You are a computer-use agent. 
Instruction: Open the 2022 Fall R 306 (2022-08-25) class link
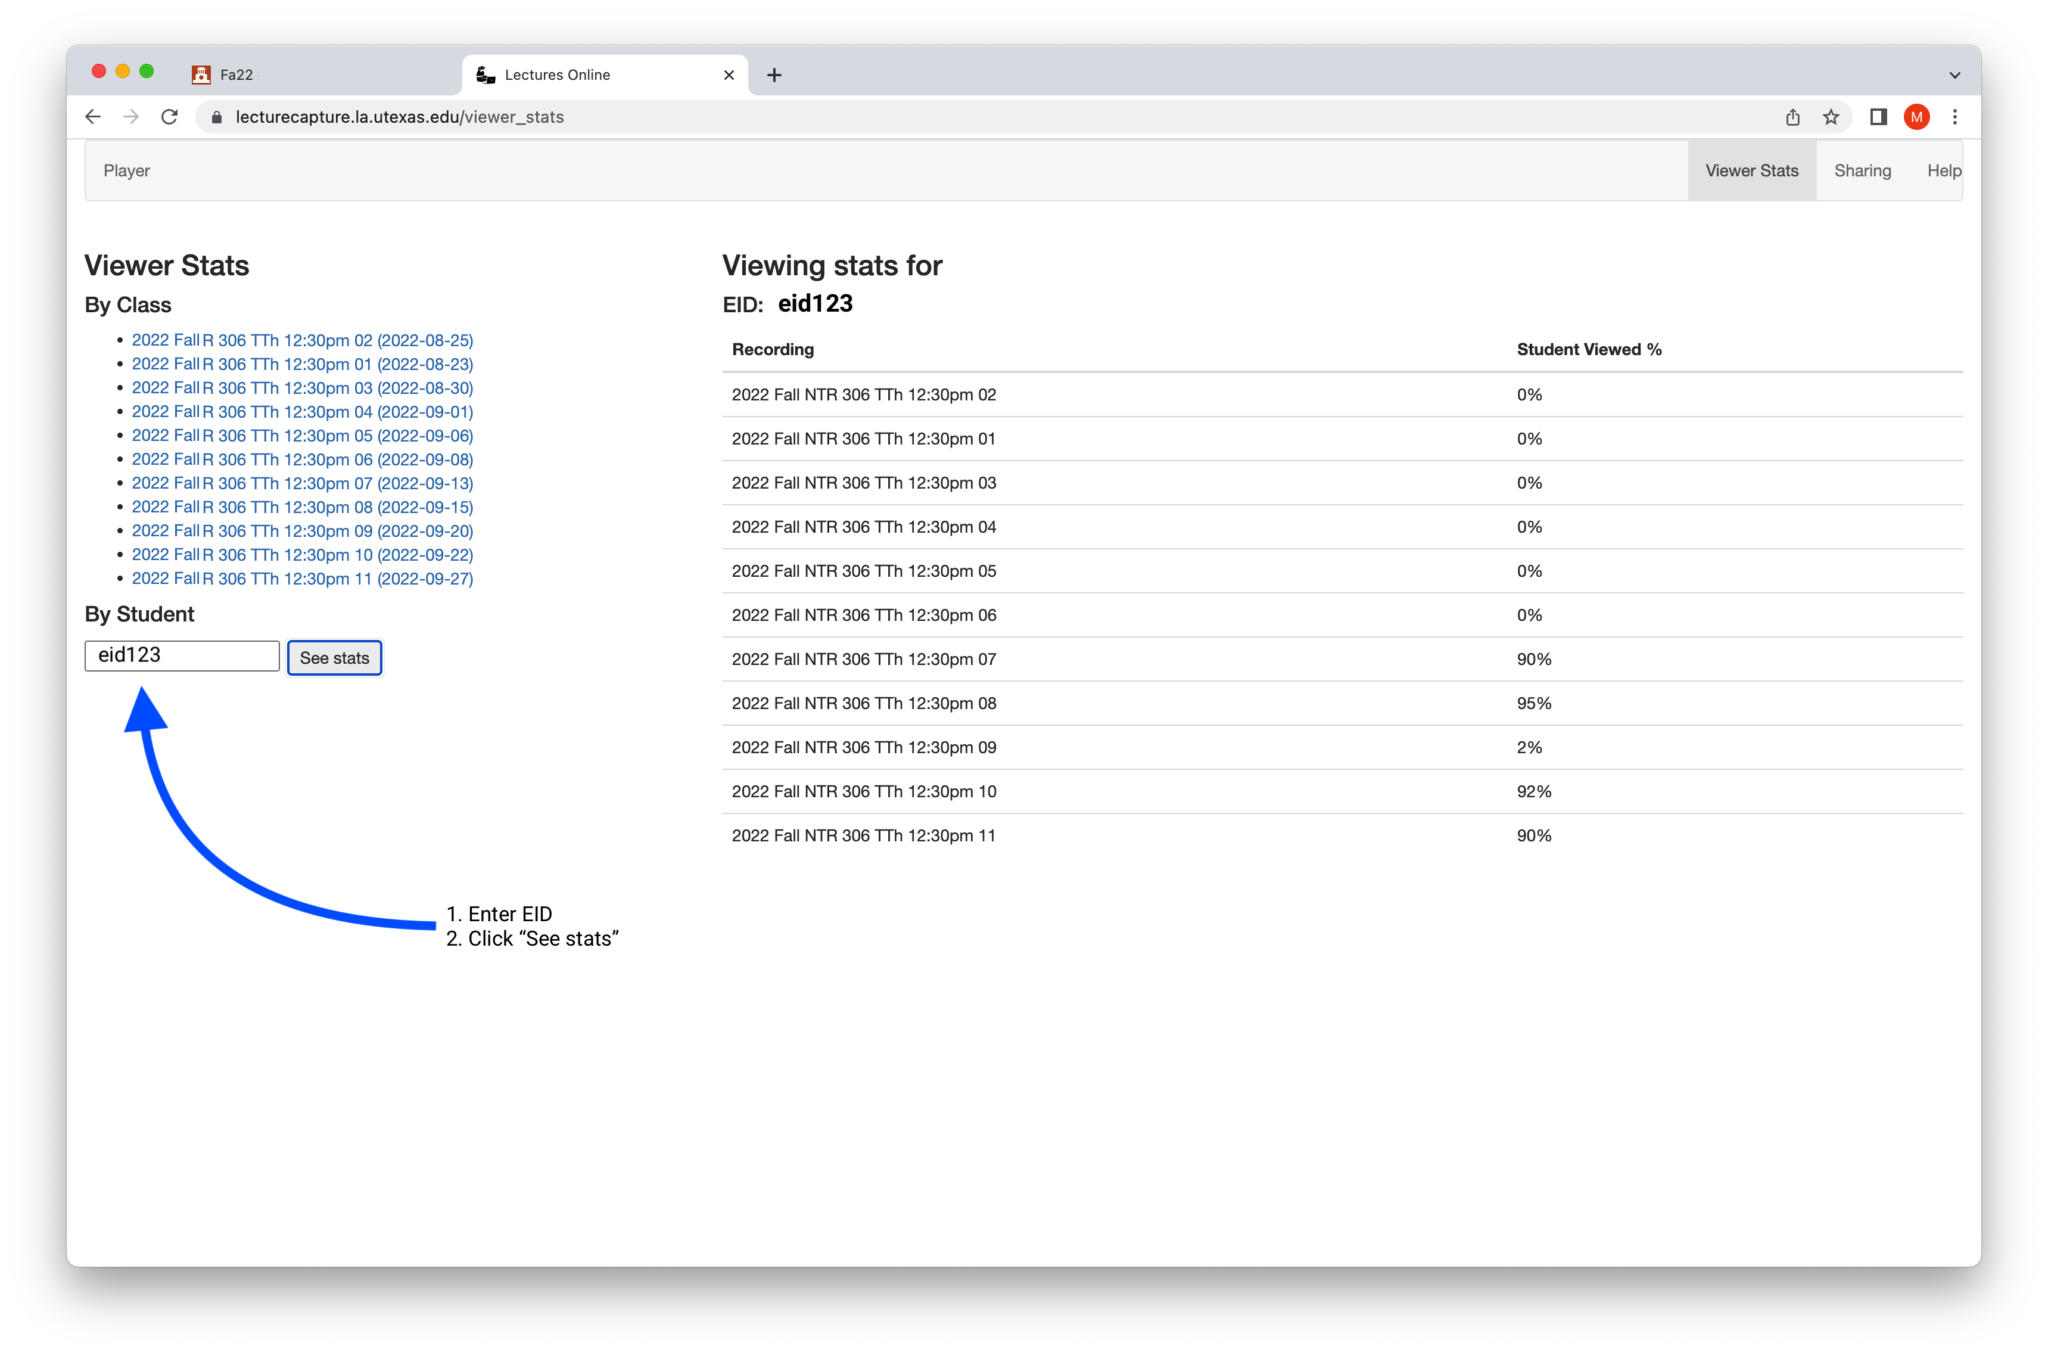pos(302,340)
